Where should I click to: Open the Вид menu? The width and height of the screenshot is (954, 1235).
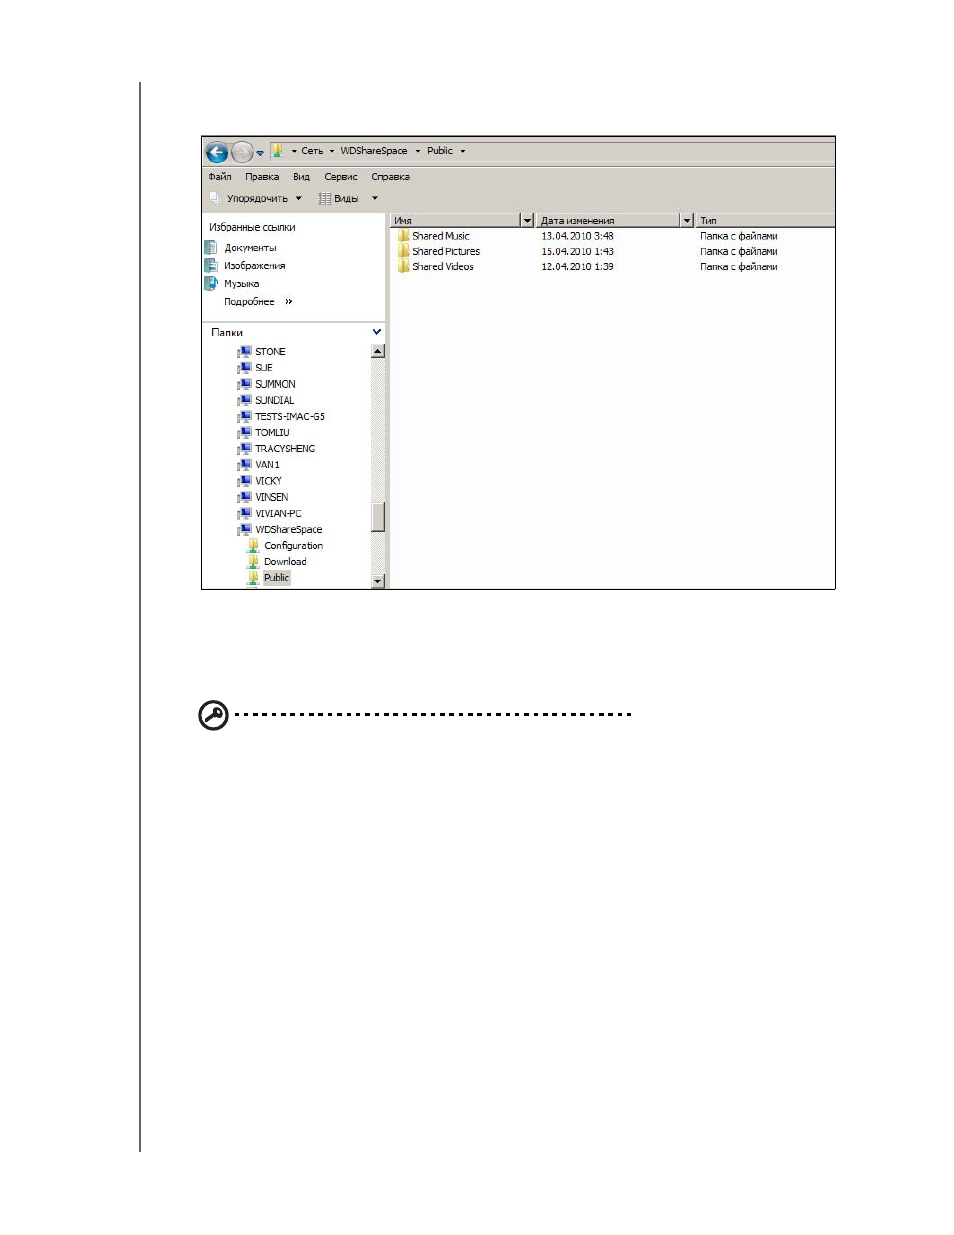pos(301,177)
